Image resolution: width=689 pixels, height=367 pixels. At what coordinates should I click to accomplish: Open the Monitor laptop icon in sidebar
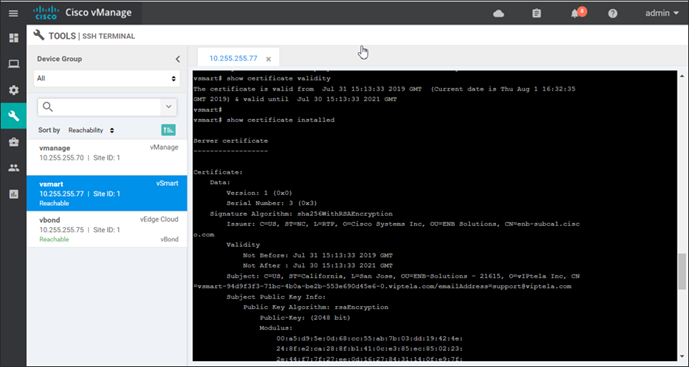pos(14,65)
